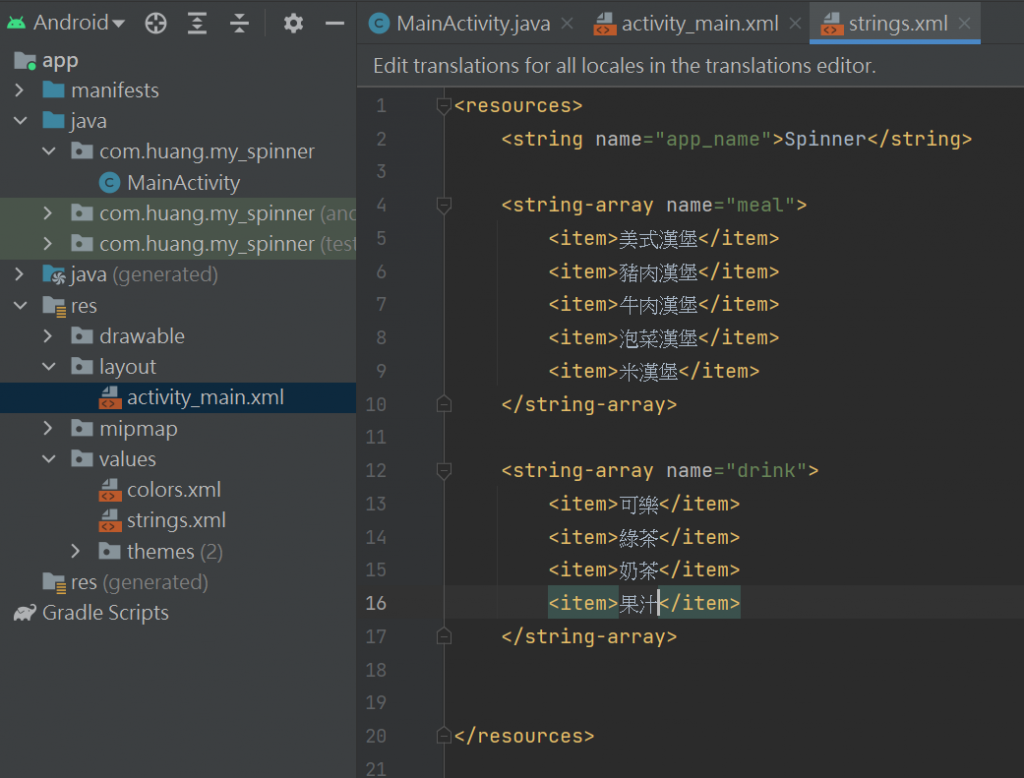Click the Android robot icon
Screen dimensions: 1024x778
pos(16,24)
